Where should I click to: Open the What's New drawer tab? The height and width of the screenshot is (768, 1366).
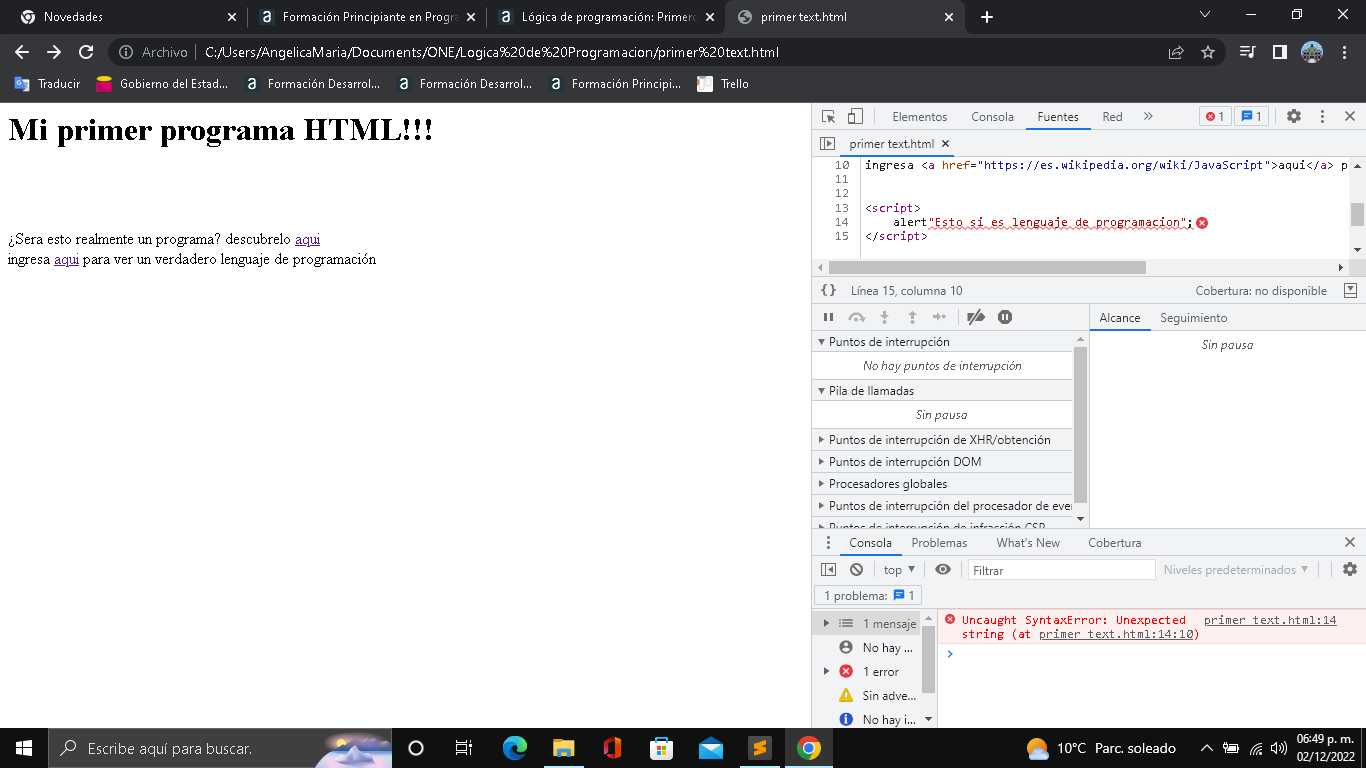1028,543
